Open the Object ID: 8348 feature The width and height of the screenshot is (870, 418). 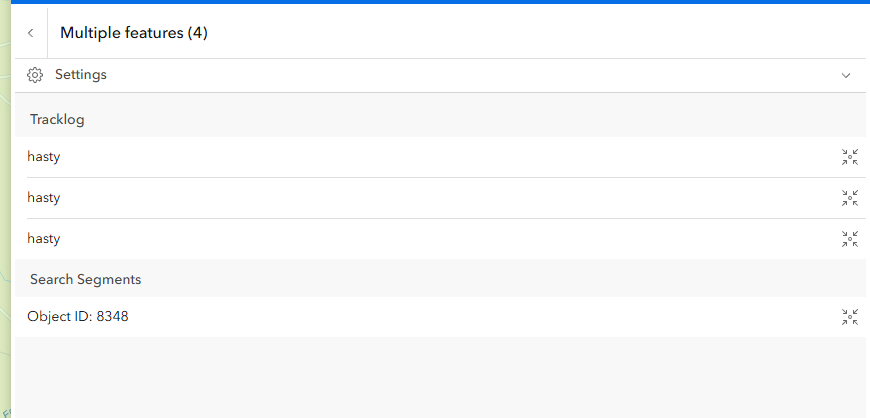[x=78, y=317]
